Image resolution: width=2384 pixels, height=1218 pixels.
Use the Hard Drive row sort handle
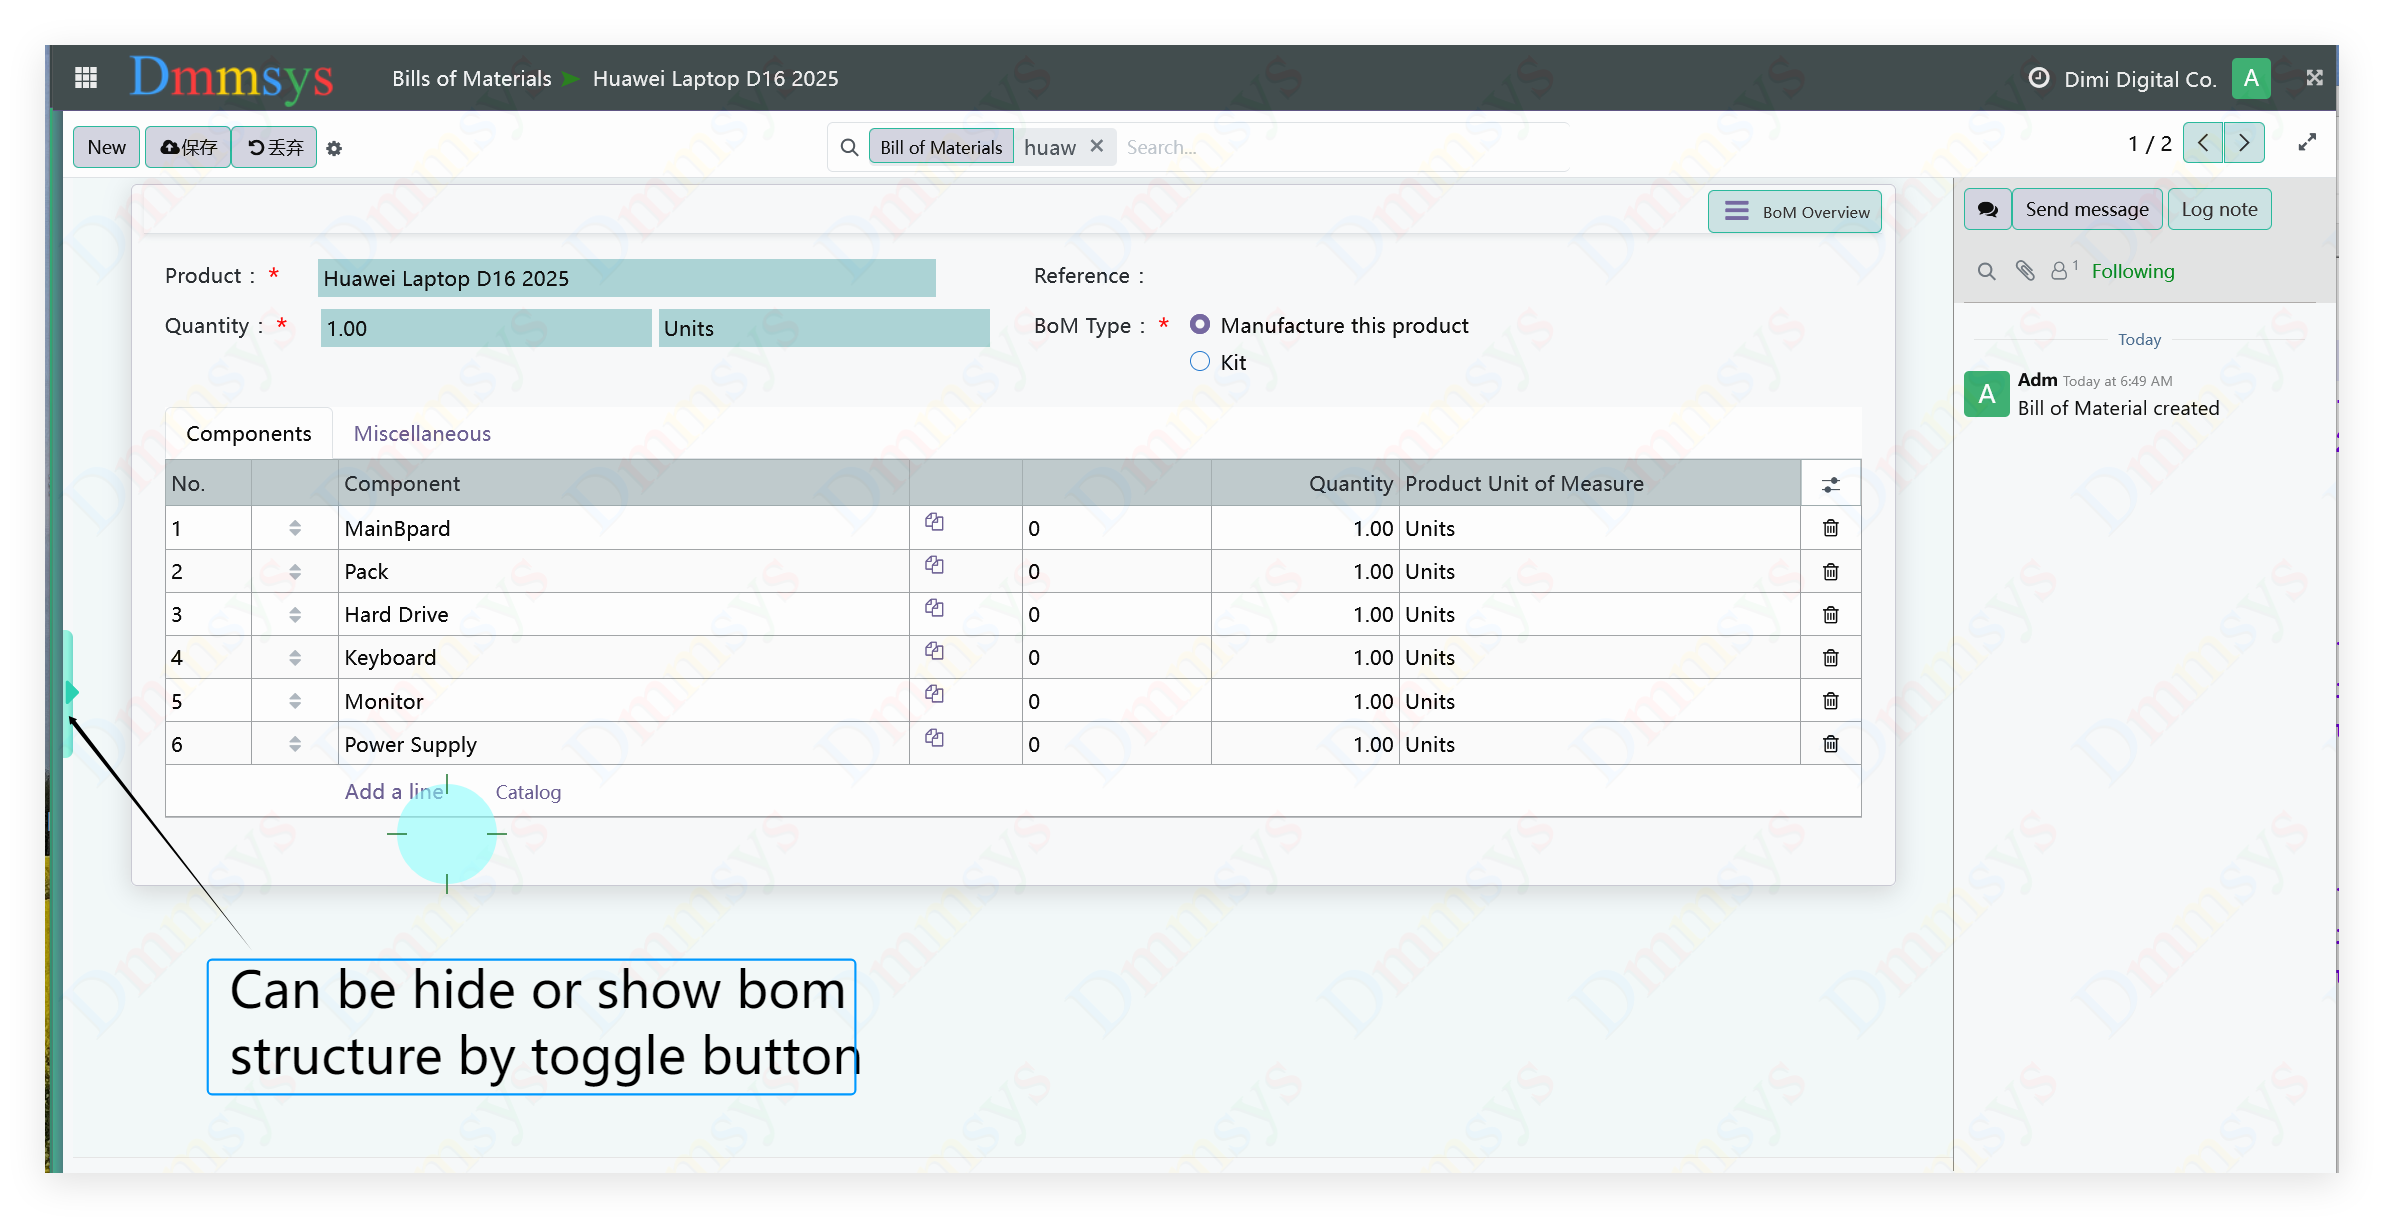click(x=294, y=614)
